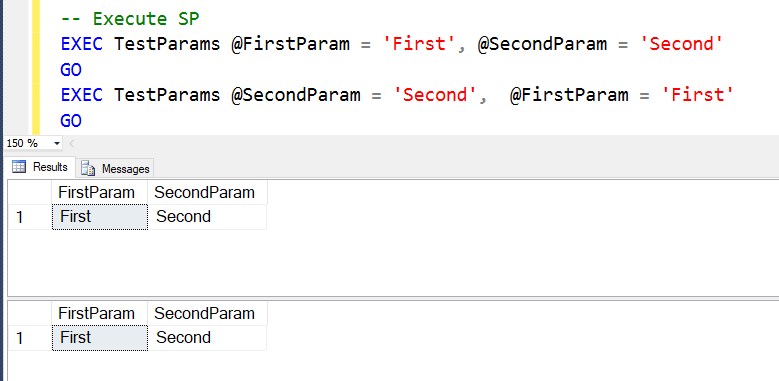Select the 'Second' cell in first result set
This screenshot has height=381, width=779.
tap(207, 217)
